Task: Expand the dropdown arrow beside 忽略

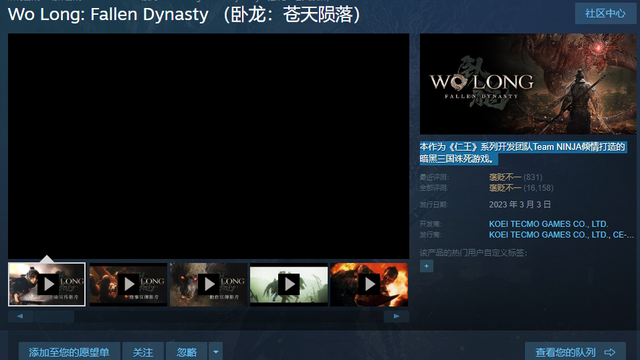Action: click(216, 352)
